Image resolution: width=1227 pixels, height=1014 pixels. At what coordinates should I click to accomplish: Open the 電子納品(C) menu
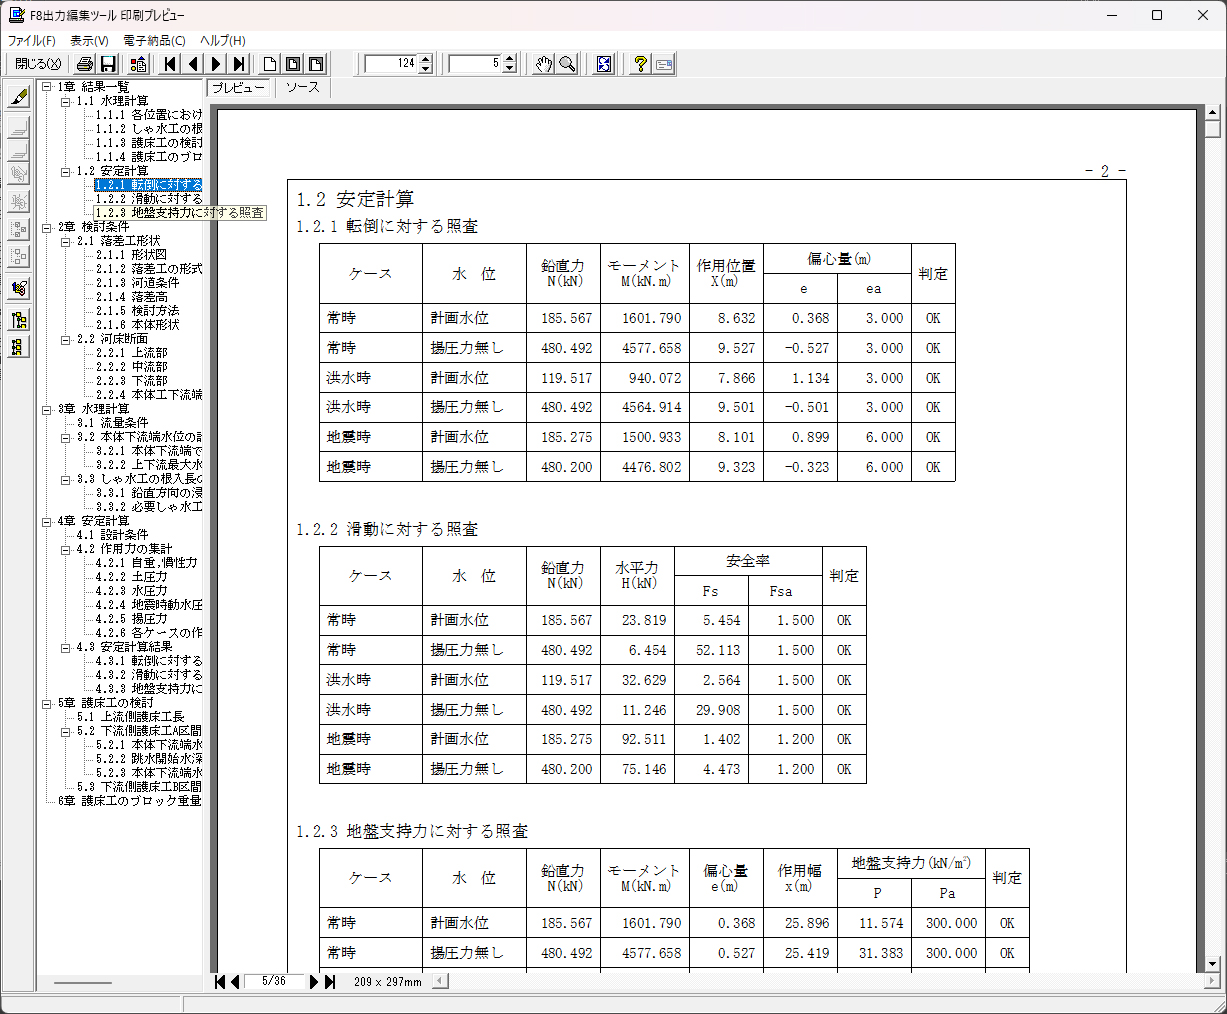point(154,41)
